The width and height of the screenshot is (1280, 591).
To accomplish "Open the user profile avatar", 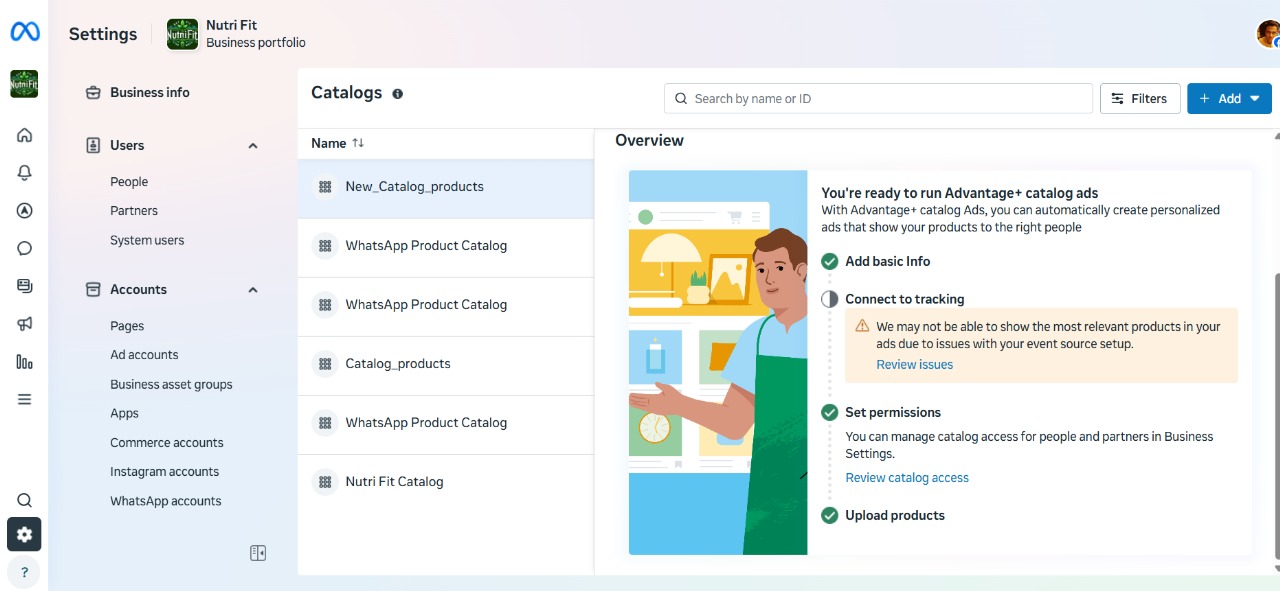I will (1268, 34).
